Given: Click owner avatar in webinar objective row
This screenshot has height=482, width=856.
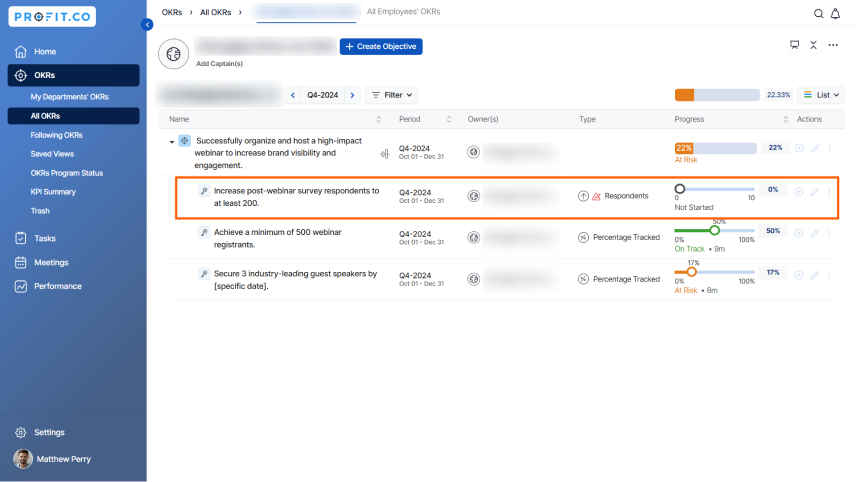Looking at the screenshot, I should tap(473, 152).
